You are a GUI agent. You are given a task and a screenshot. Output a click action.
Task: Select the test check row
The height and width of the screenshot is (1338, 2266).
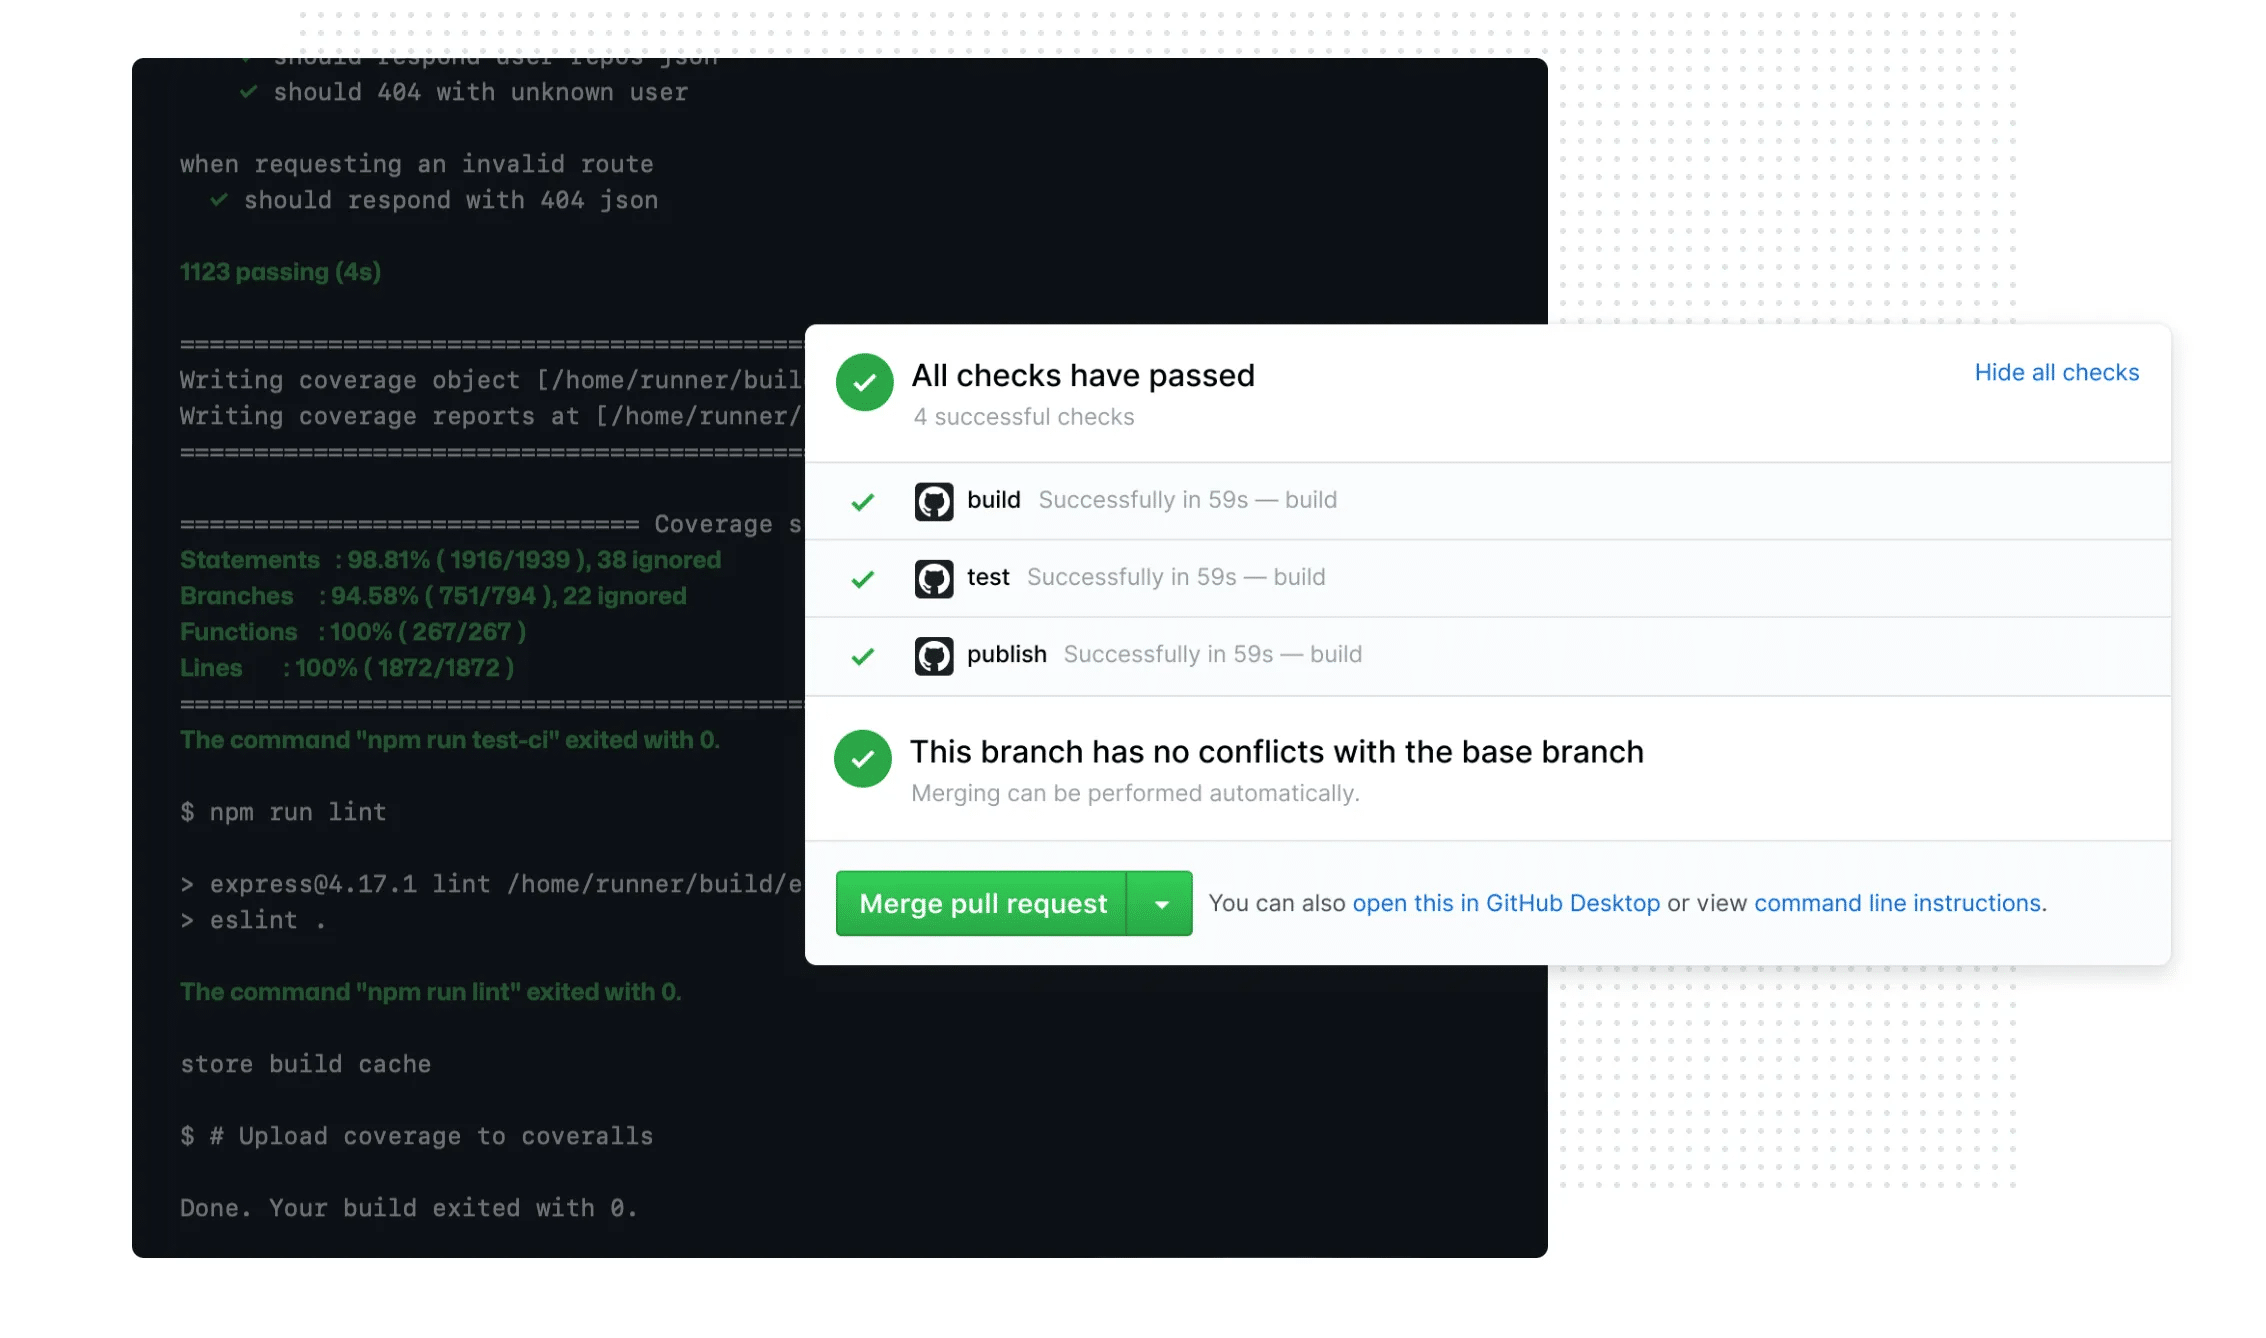(1400, 577)
